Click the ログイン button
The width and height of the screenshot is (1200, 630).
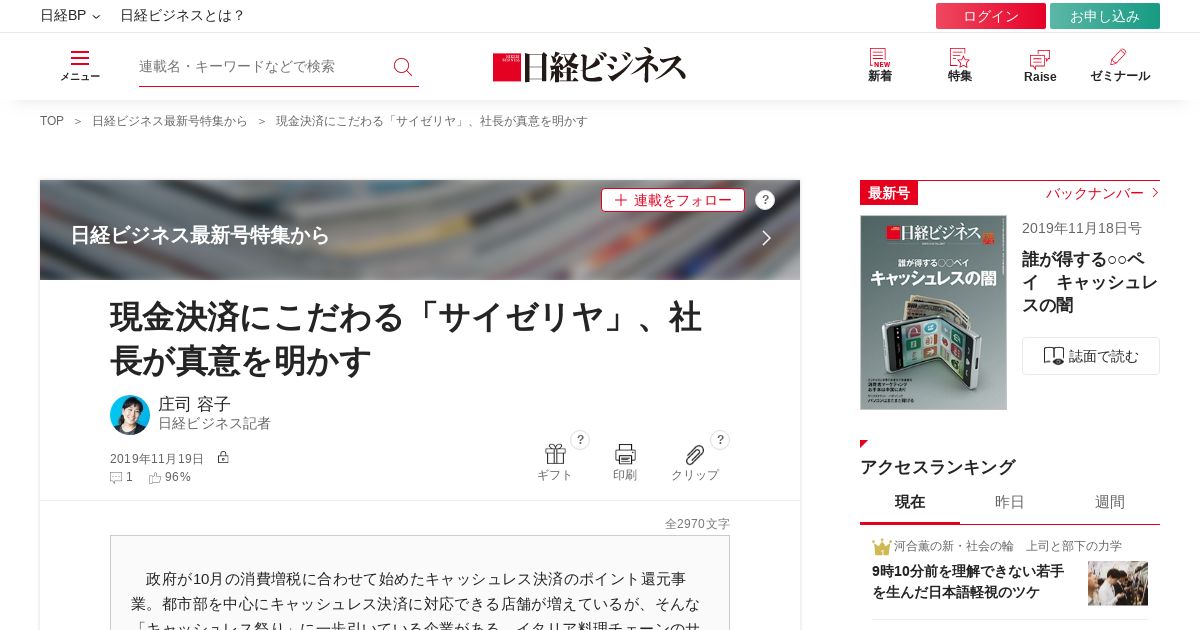coord(991,16)
